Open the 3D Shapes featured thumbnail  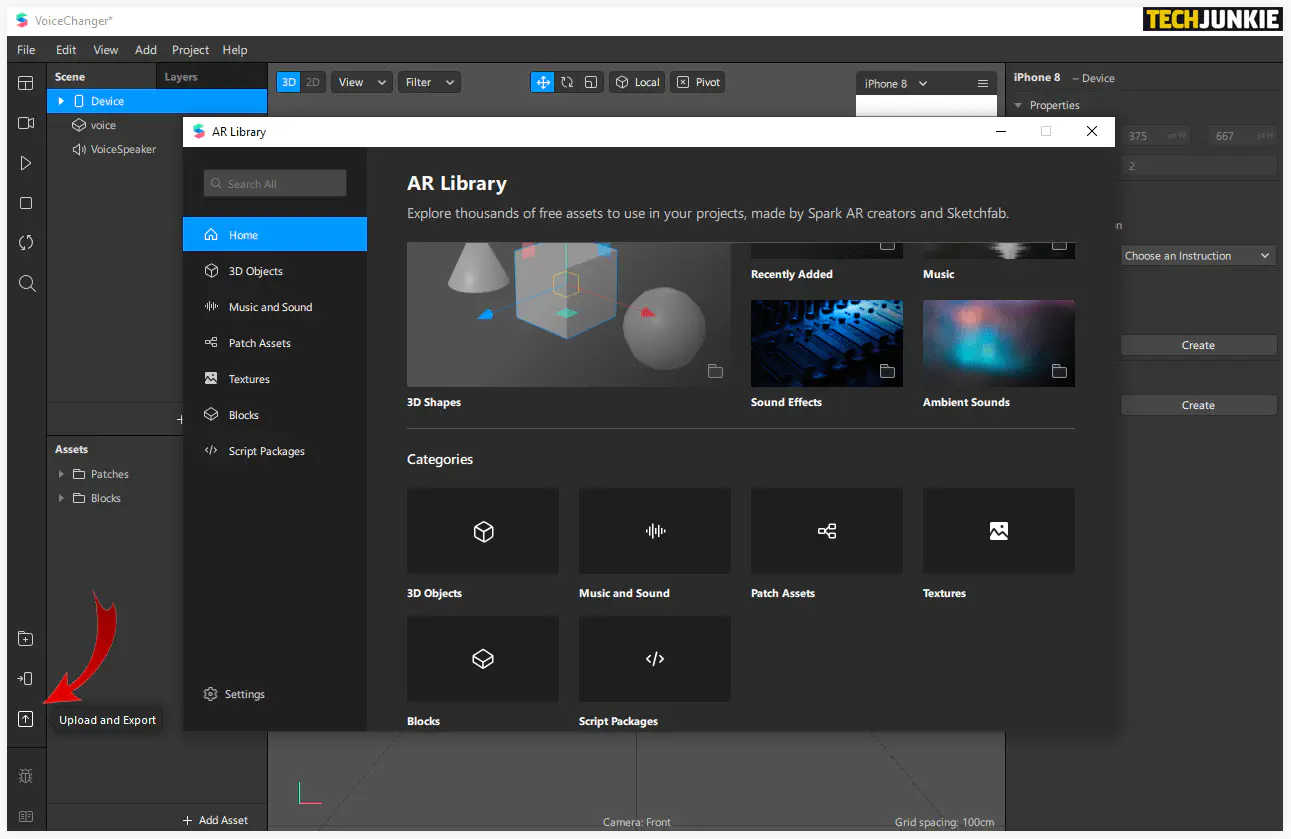click(569, 314)
